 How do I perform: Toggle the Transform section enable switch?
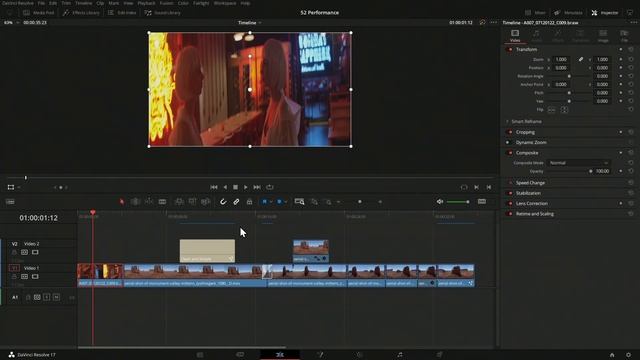click(509, 49)
